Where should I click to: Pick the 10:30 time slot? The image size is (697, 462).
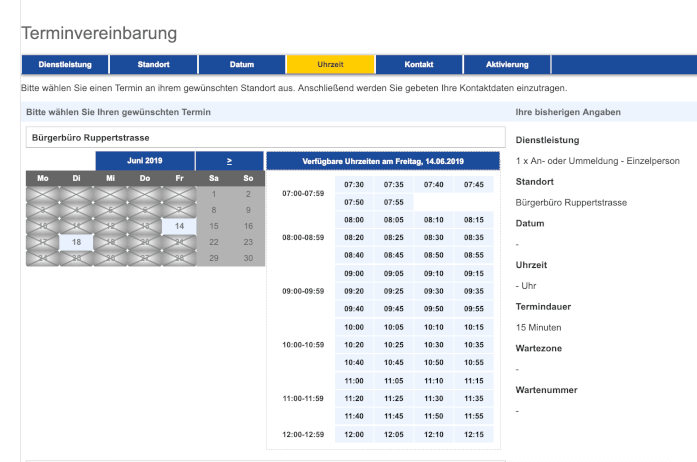[x=434, y=345]
